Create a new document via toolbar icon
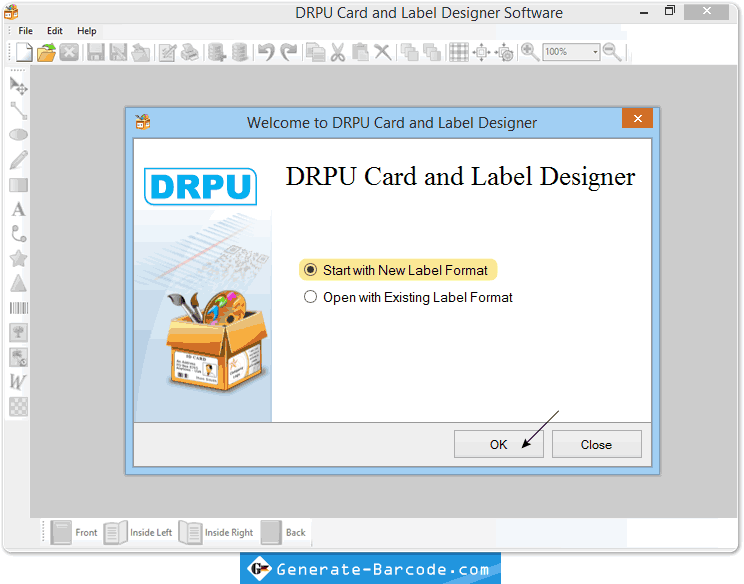 click(x=24, y=52)
